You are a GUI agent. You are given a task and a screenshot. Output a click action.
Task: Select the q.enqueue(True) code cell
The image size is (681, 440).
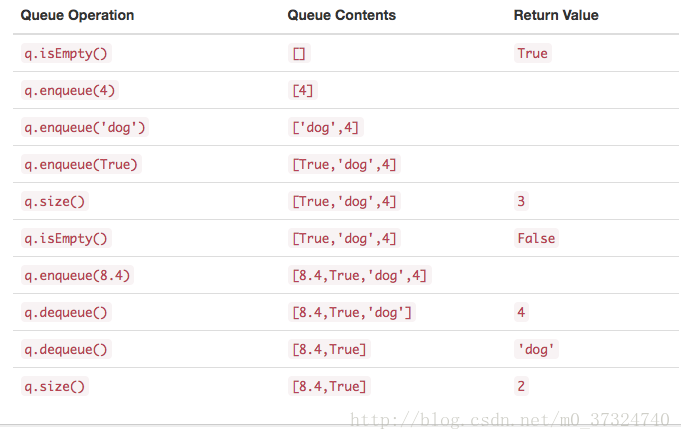point(81,164)
